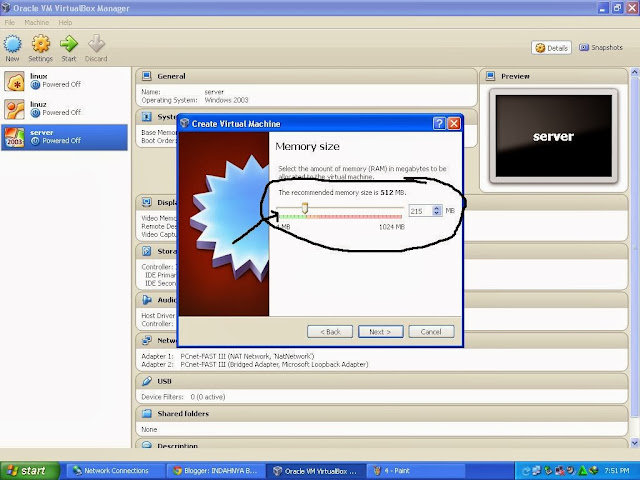Click the green Start arrow icon
Viewport: 640px width, 480px height.
click(x=69, y=44)
